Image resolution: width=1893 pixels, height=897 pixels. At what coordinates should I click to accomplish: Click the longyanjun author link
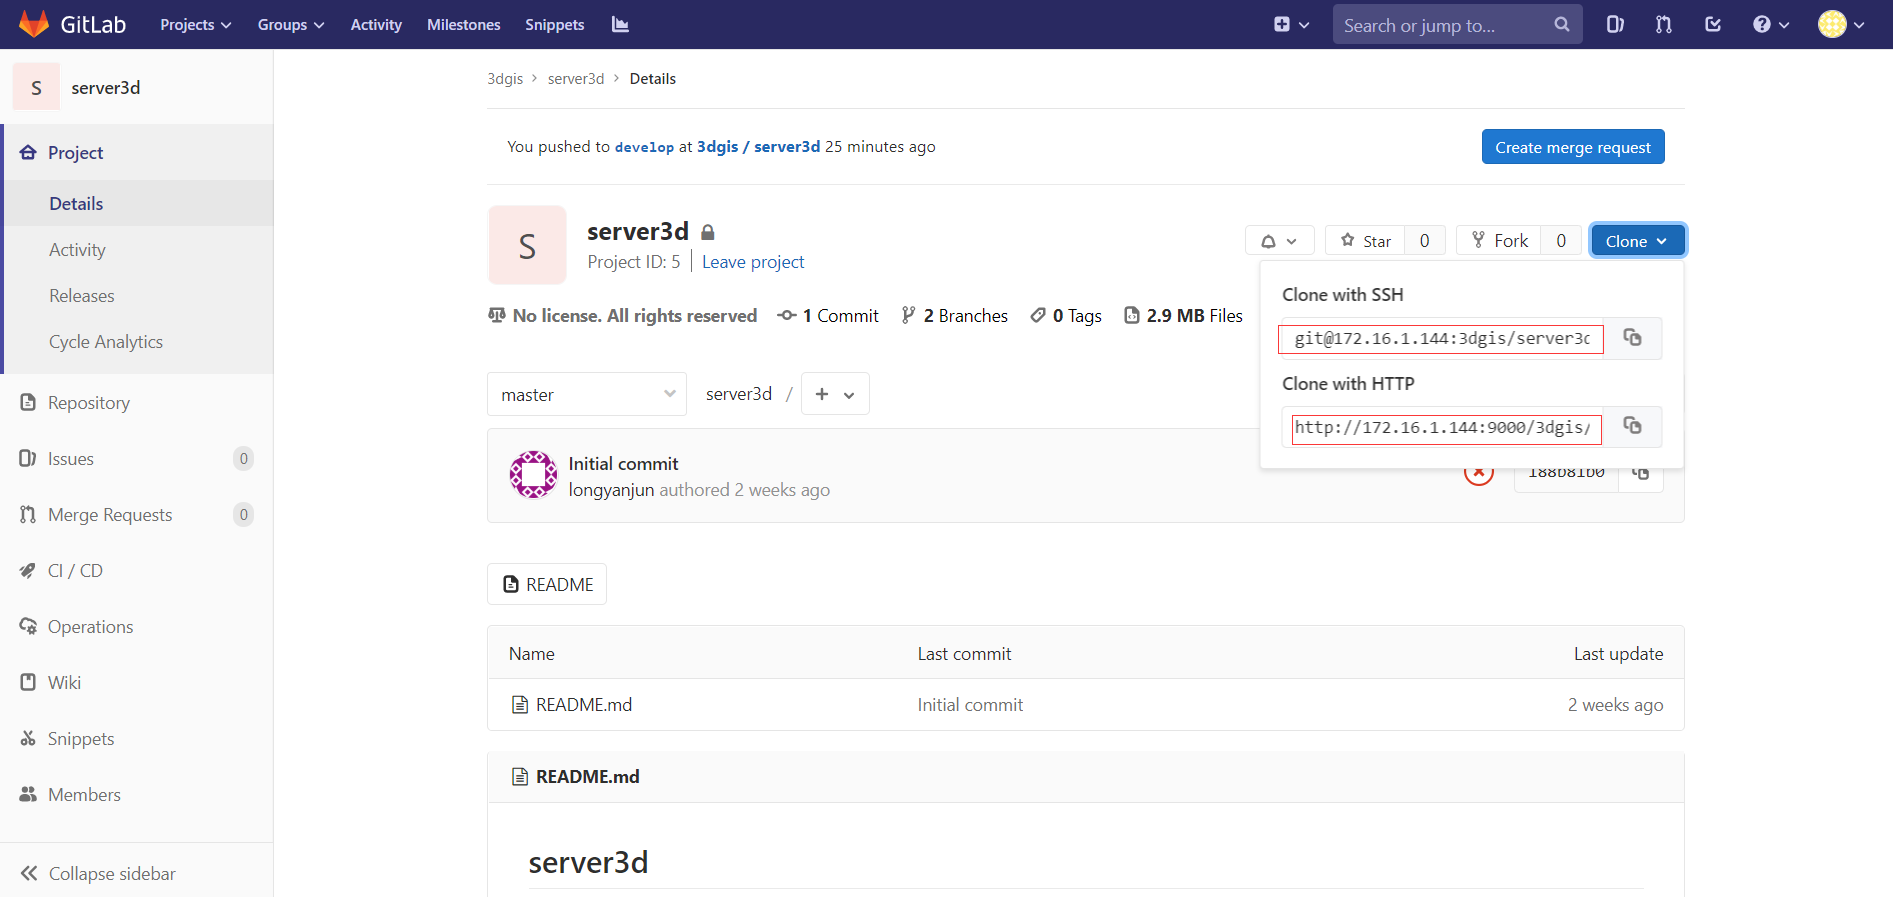pos(611,490)
